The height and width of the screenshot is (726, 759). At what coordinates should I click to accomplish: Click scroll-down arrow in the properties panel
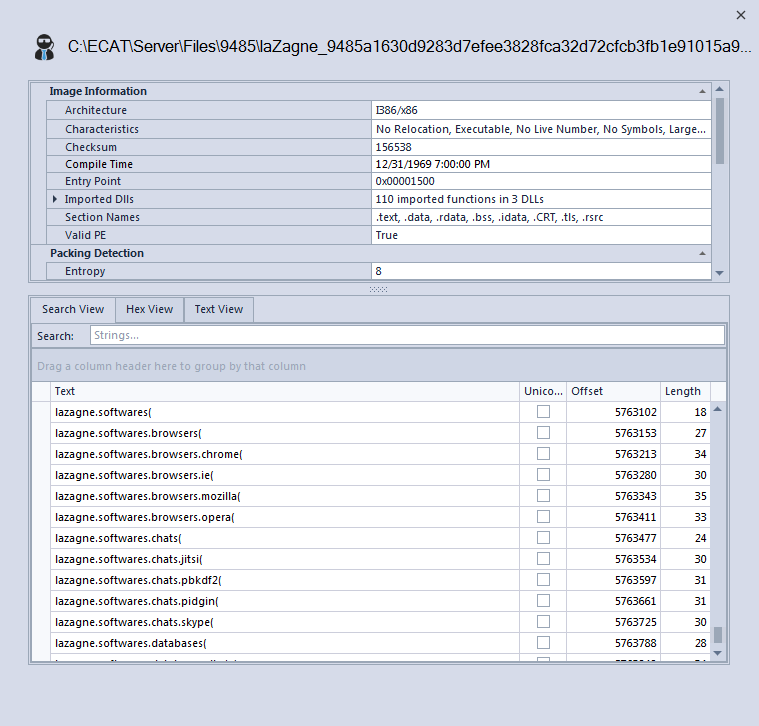tap(719, 272)
